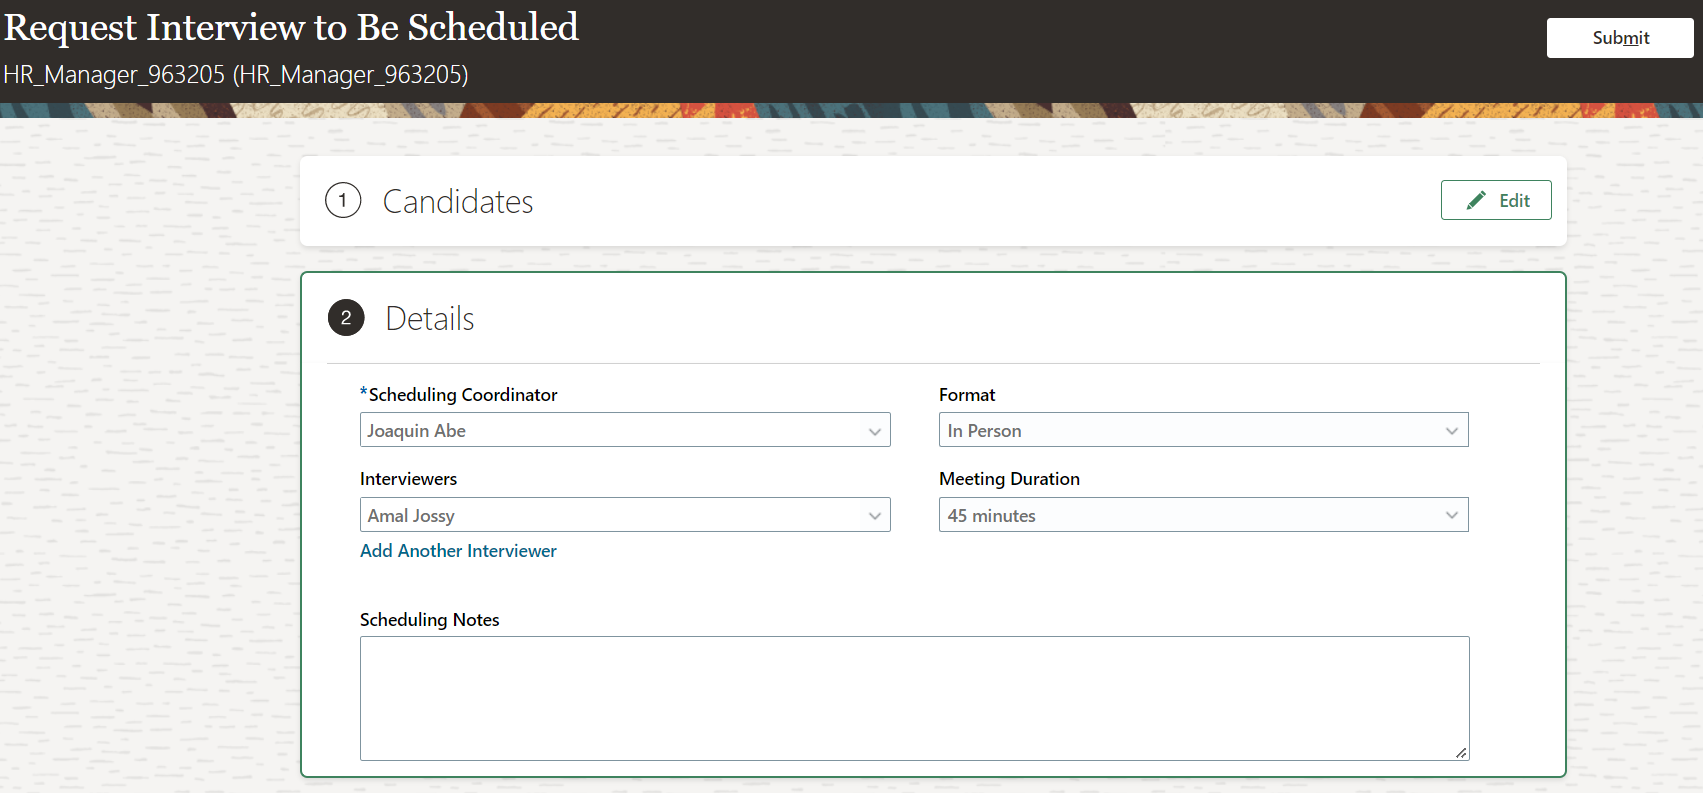Expand the Meeting Duration chevron
1703x793 pixels.
[1452, 516]
